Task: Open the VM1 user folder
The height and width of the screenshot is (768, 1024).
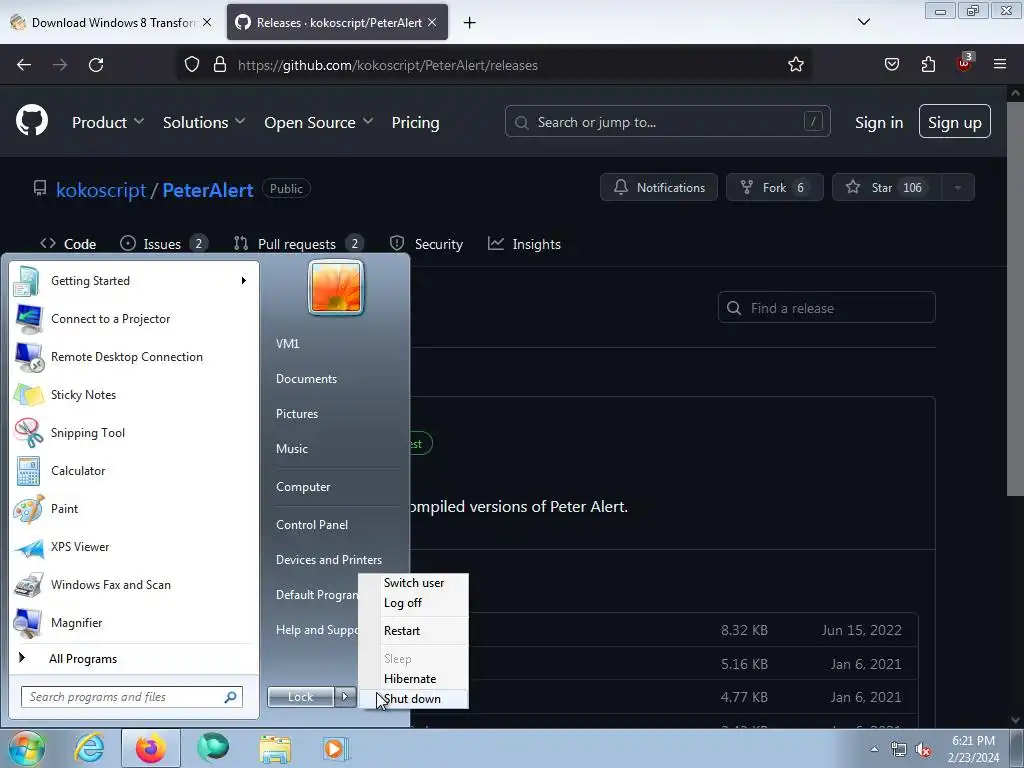Action: click(287, 344)
